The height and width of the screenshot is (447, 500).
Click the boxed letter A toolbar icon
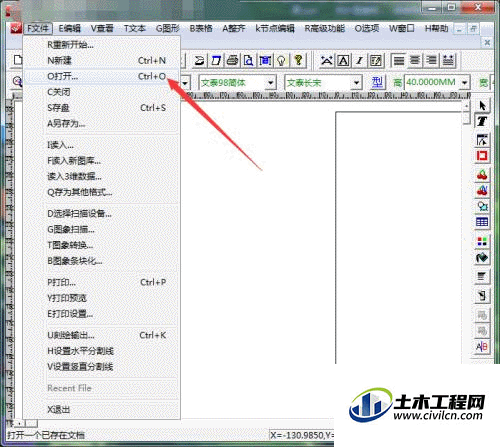click(343, 60)
